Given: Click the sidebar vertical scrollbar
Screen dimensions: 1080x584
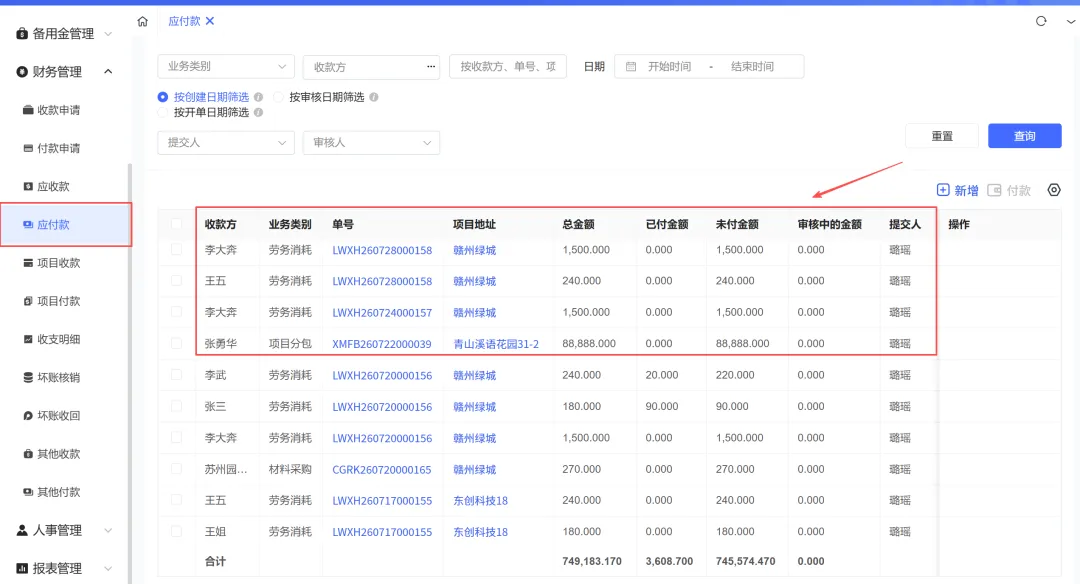Looking at the screenshot, I should (x=129, y=372).
